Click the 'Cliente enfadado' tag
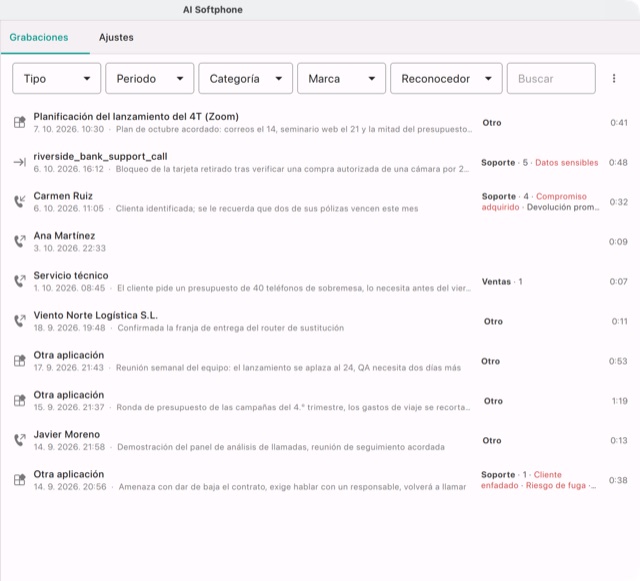The image size is (640, 581). click(x=521, y=480)
